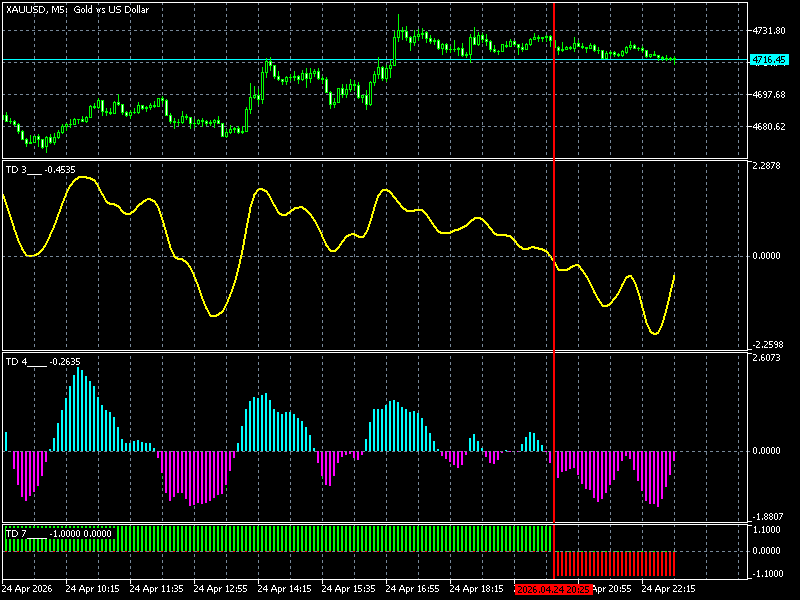Click the 4731.80 price scale label
This screenshot has width=800, height=600.
pyautogui.click(x=769, y=31)
